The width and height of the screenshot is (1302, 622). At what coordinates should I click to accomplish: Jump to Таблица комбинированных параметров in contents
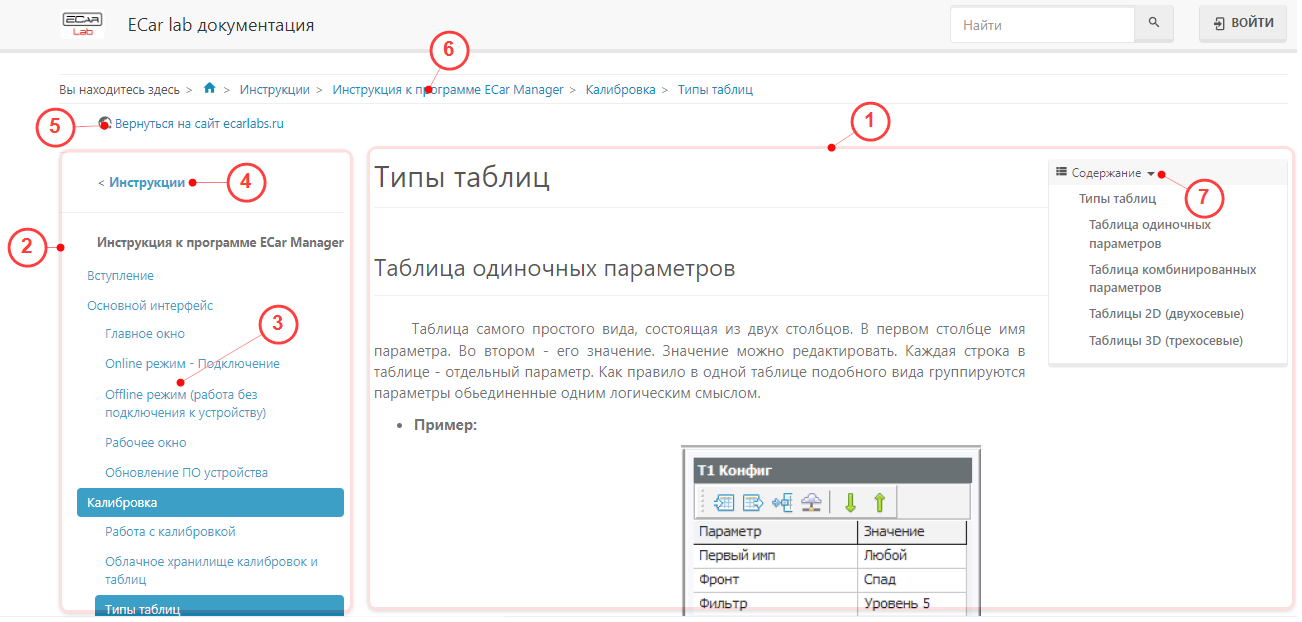click(x=1172, y=278)
